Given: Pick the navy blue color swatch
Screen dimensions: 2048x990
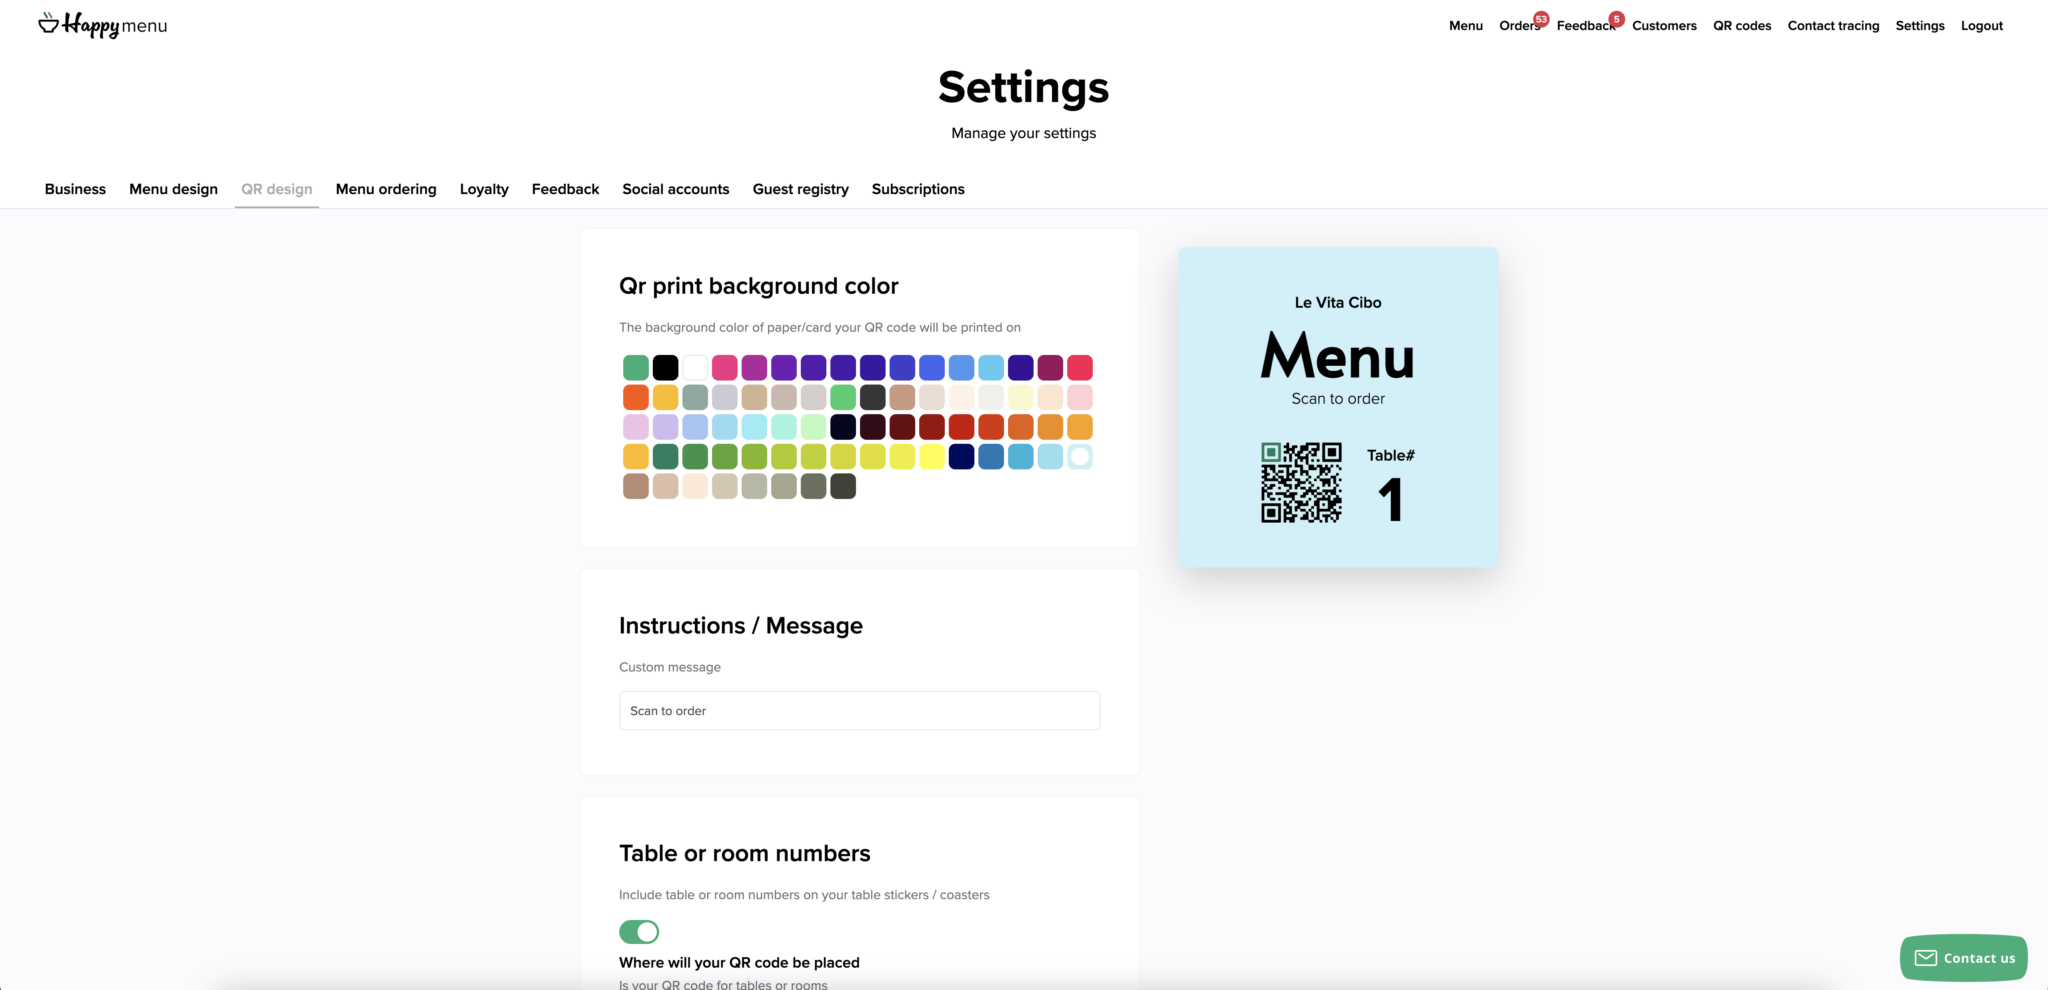Looking at the screenshot, I should click(962, 457).
